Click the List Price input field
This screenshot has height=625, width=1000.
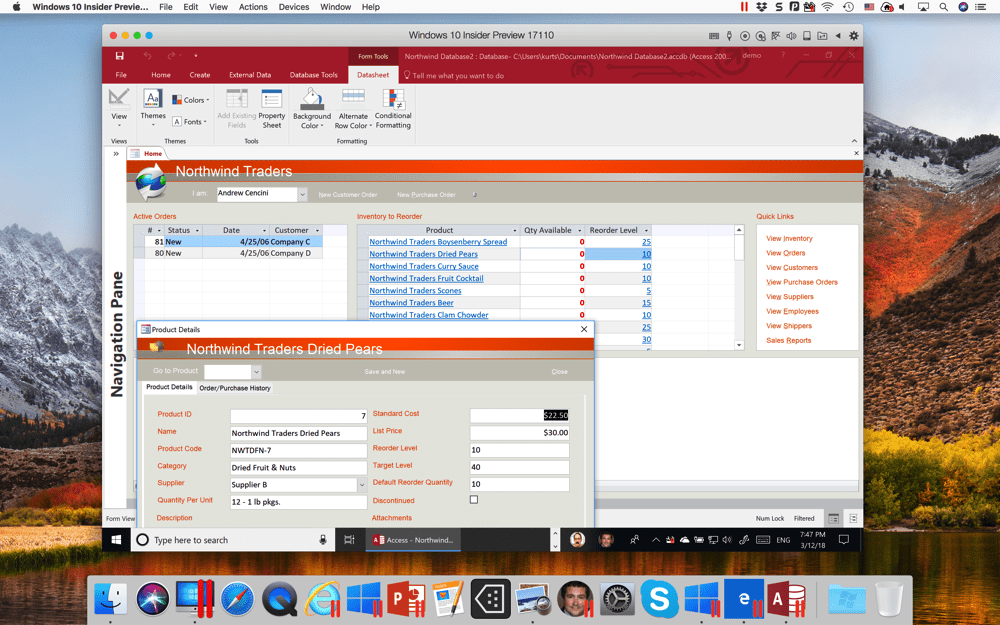520,432
